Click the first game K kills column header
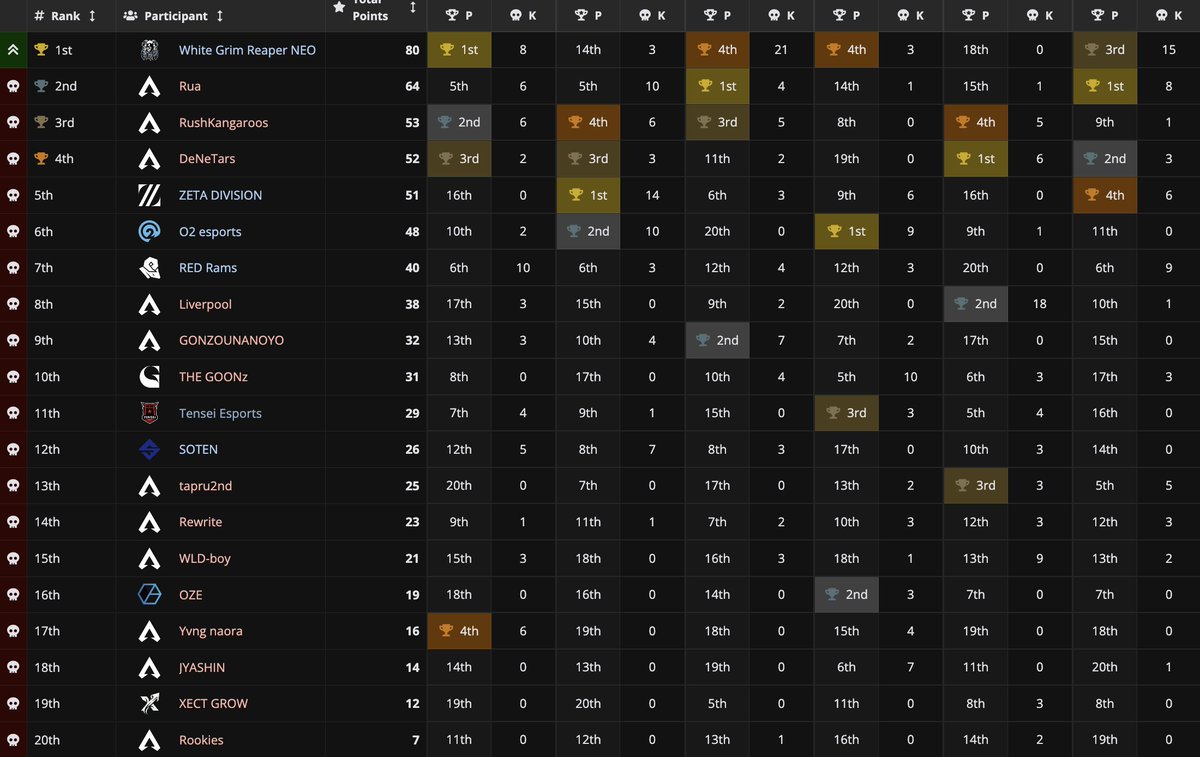Image resolution: width=1200 pixels, height=757 pixels. click(x=523, y=16)
